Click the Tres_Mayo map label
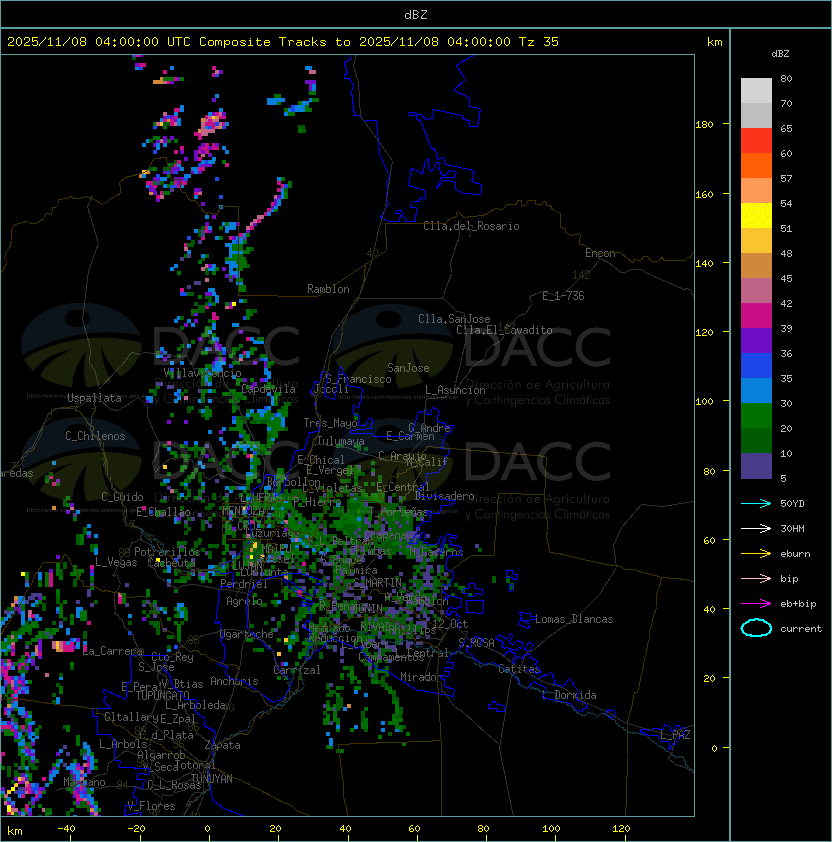This screenshot has width=832, height=842. (x=330, y=423)
